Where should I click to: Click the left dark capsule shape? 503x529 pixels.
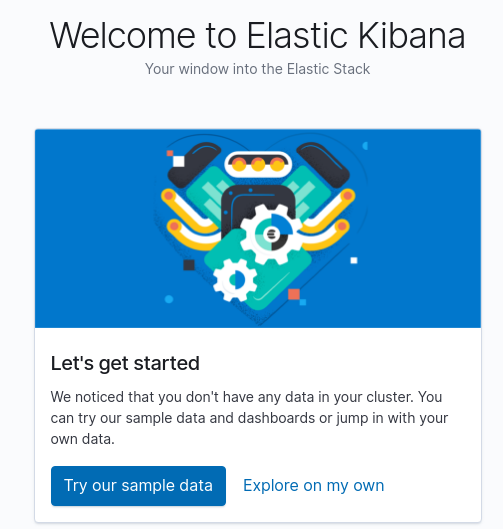[x=194, y=164]
